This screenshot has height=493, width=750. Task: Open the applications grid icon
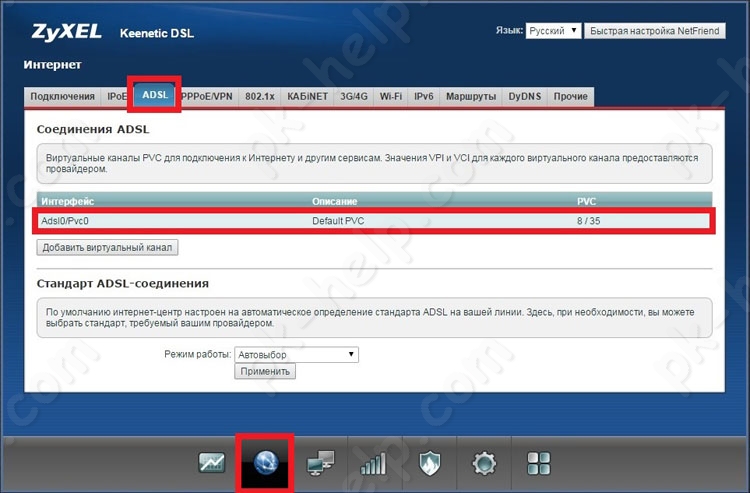coord(539,463)
